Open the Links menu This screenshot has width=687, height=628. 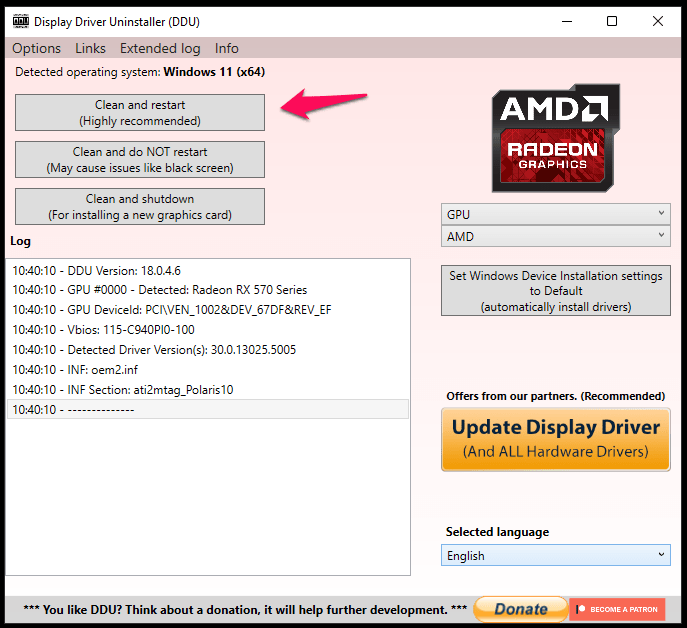[90, 48]
